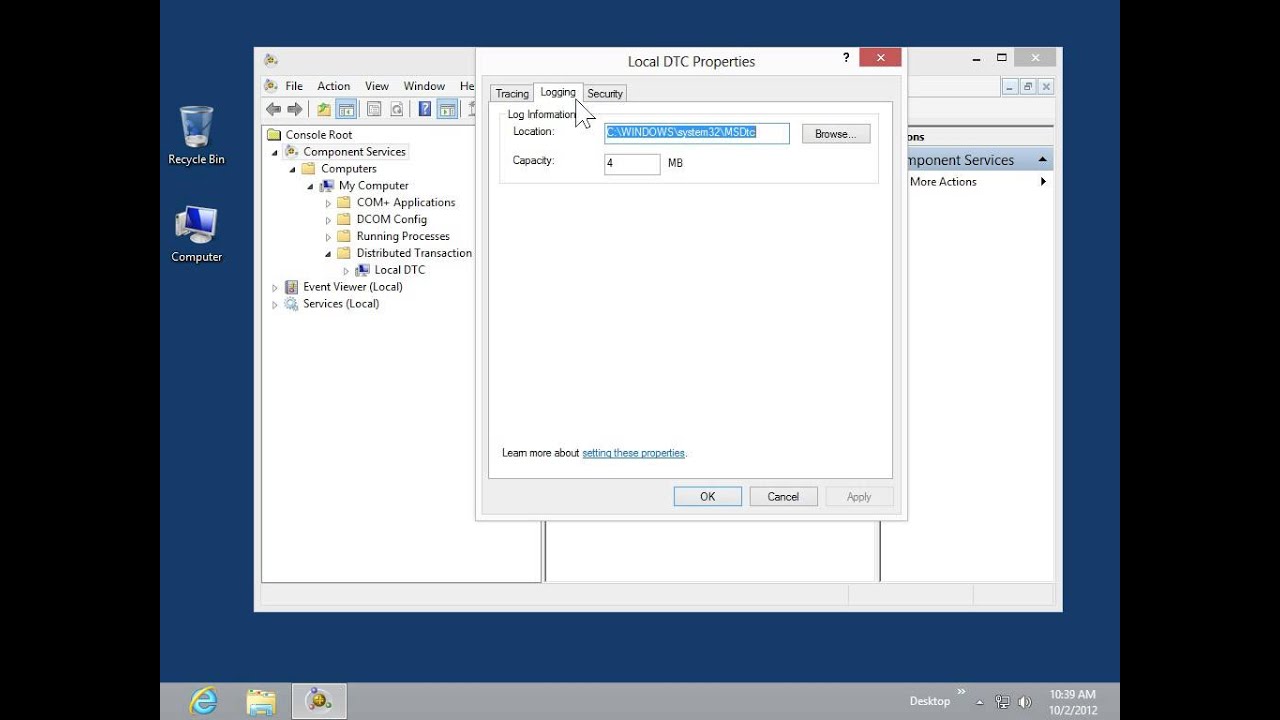Open the 'setting these properties' help link
This screenshot has height=720, width=1280.
pos(633,453)
